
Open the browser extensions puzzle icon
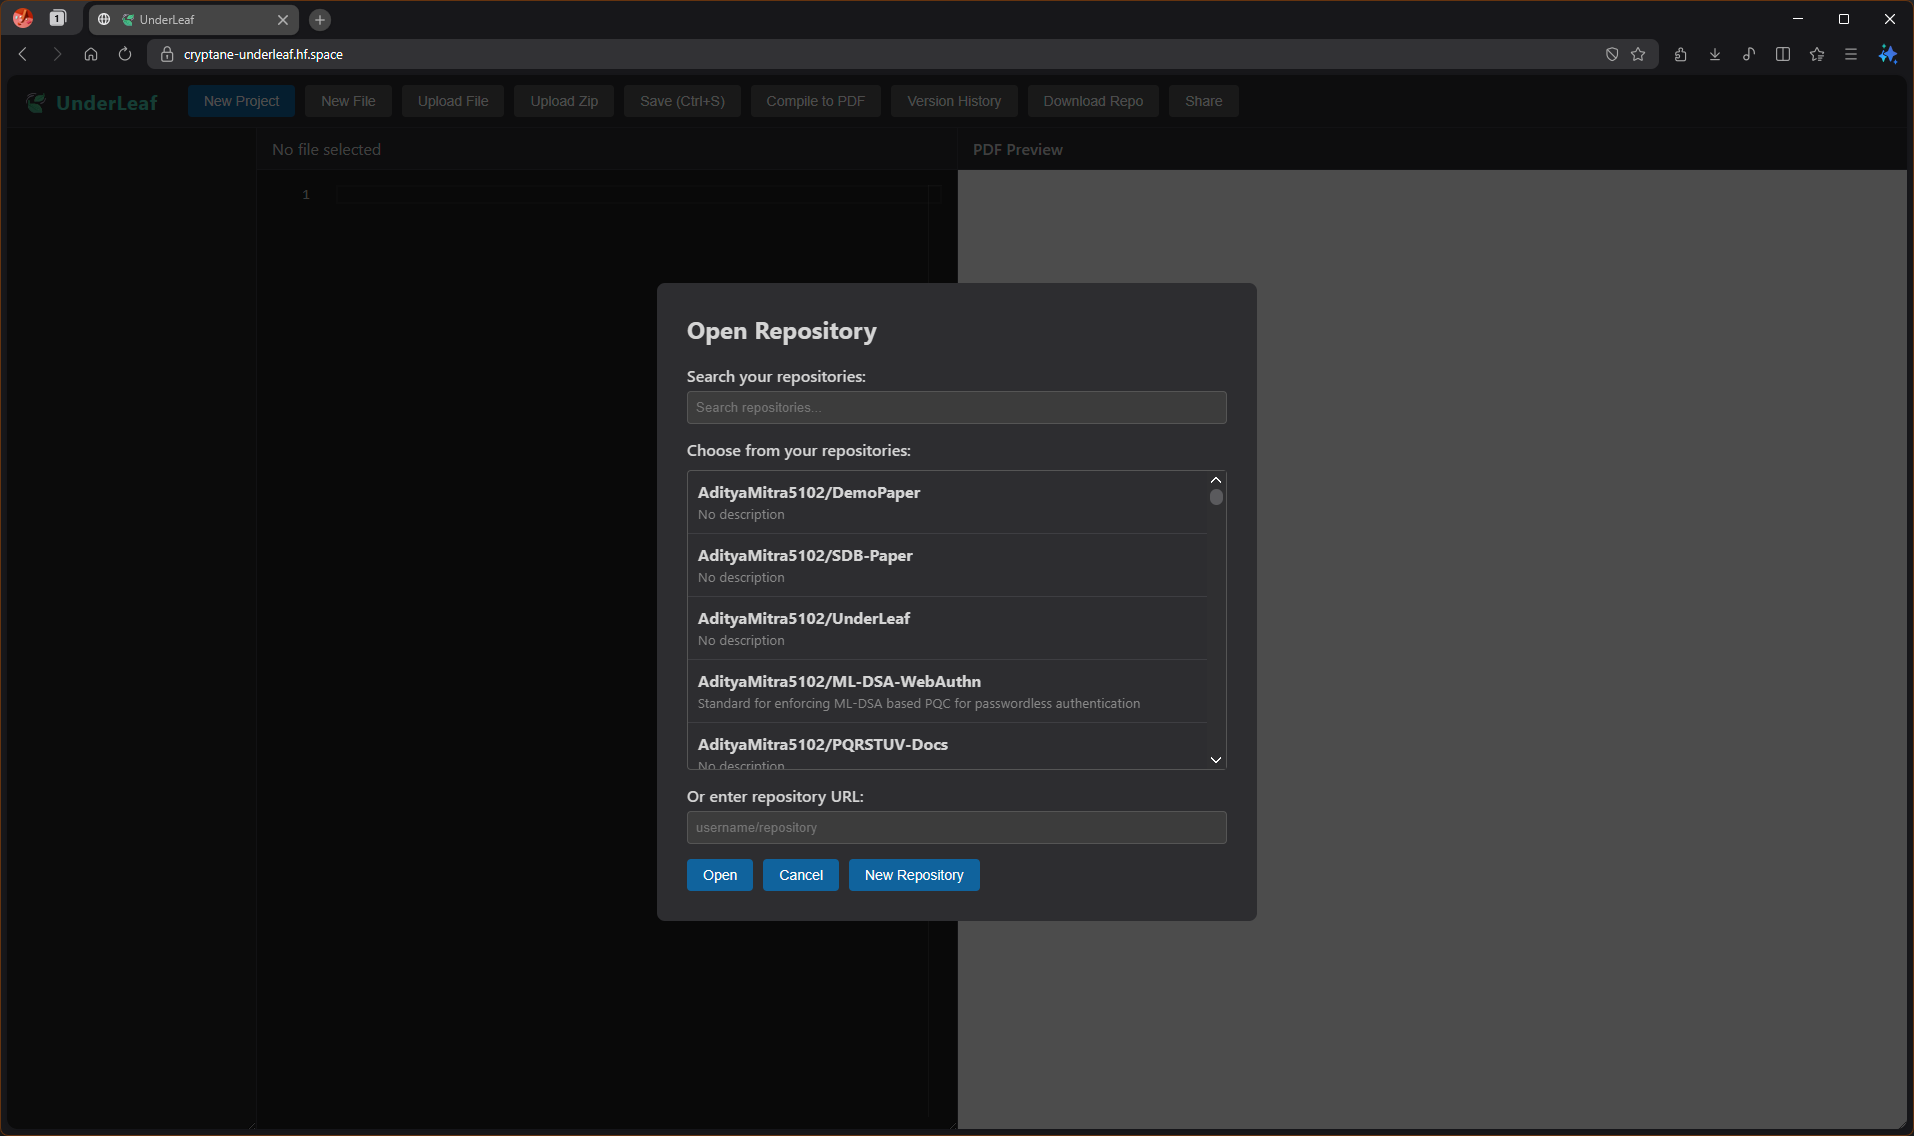[x=1681, y=55]
